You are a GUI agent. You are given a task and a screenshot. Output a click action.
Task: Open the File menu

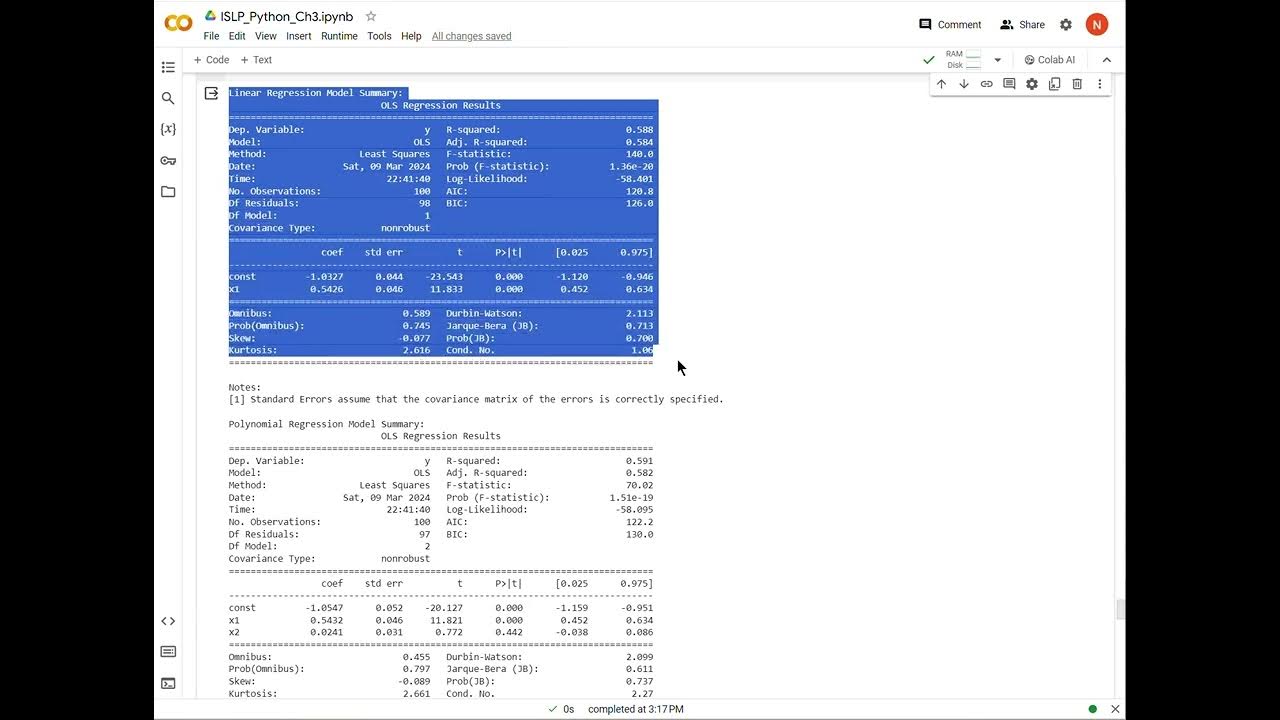pos(211,36)
